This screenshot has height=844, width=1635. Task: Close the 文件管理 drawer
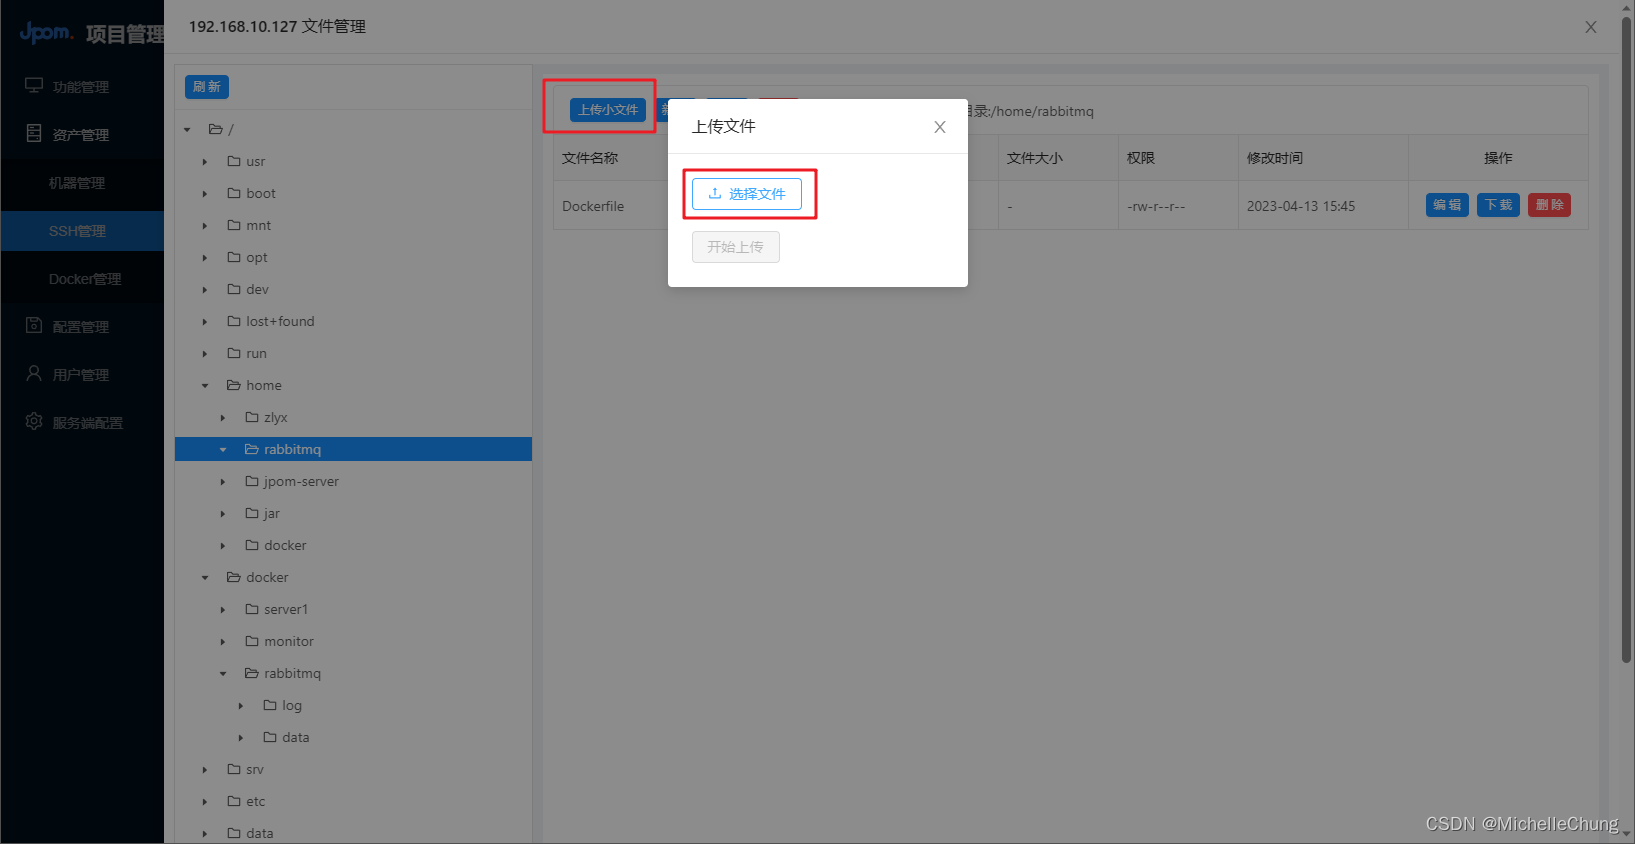click(1590, 27)
